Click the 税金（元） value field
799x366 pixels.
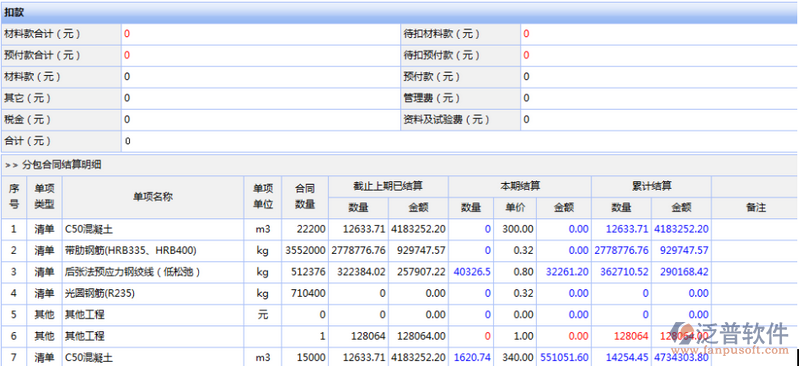[260, 120]
